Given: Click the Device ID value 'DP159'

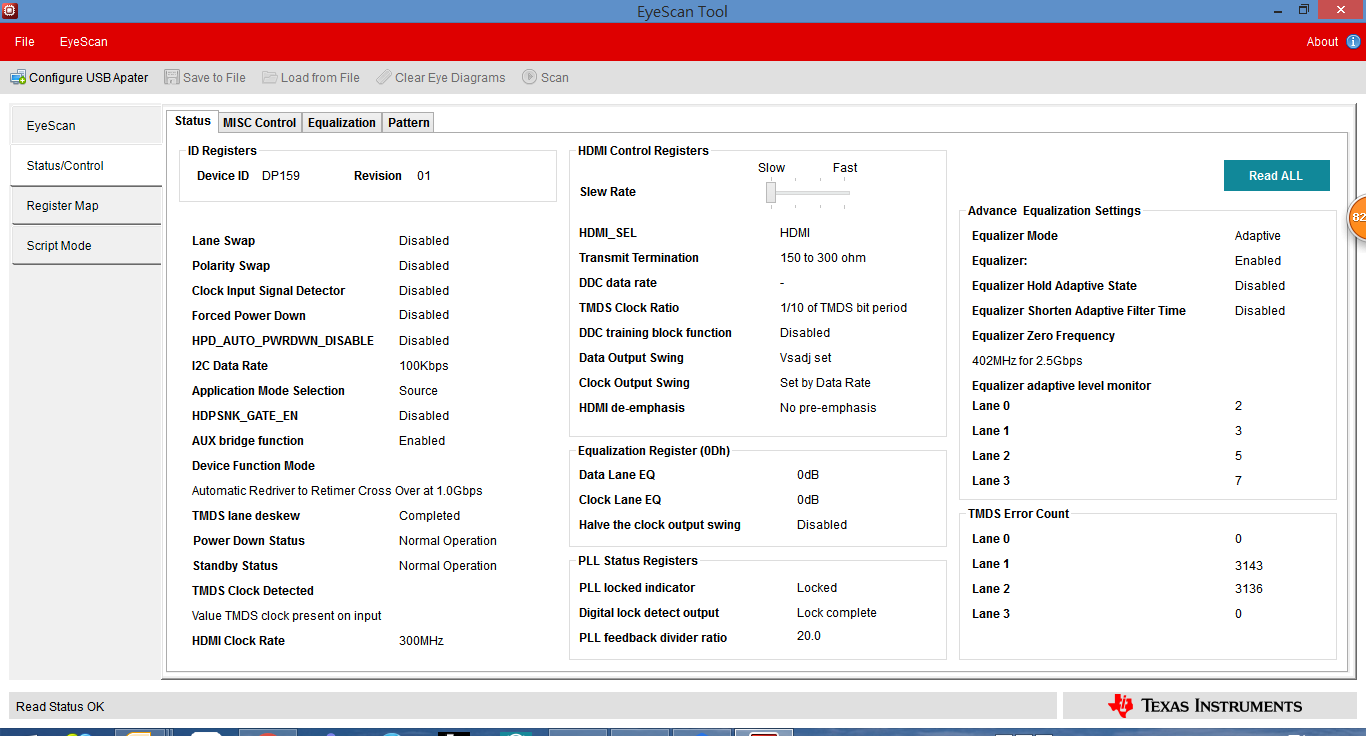Looking at the screenshot, I should 281,176.
